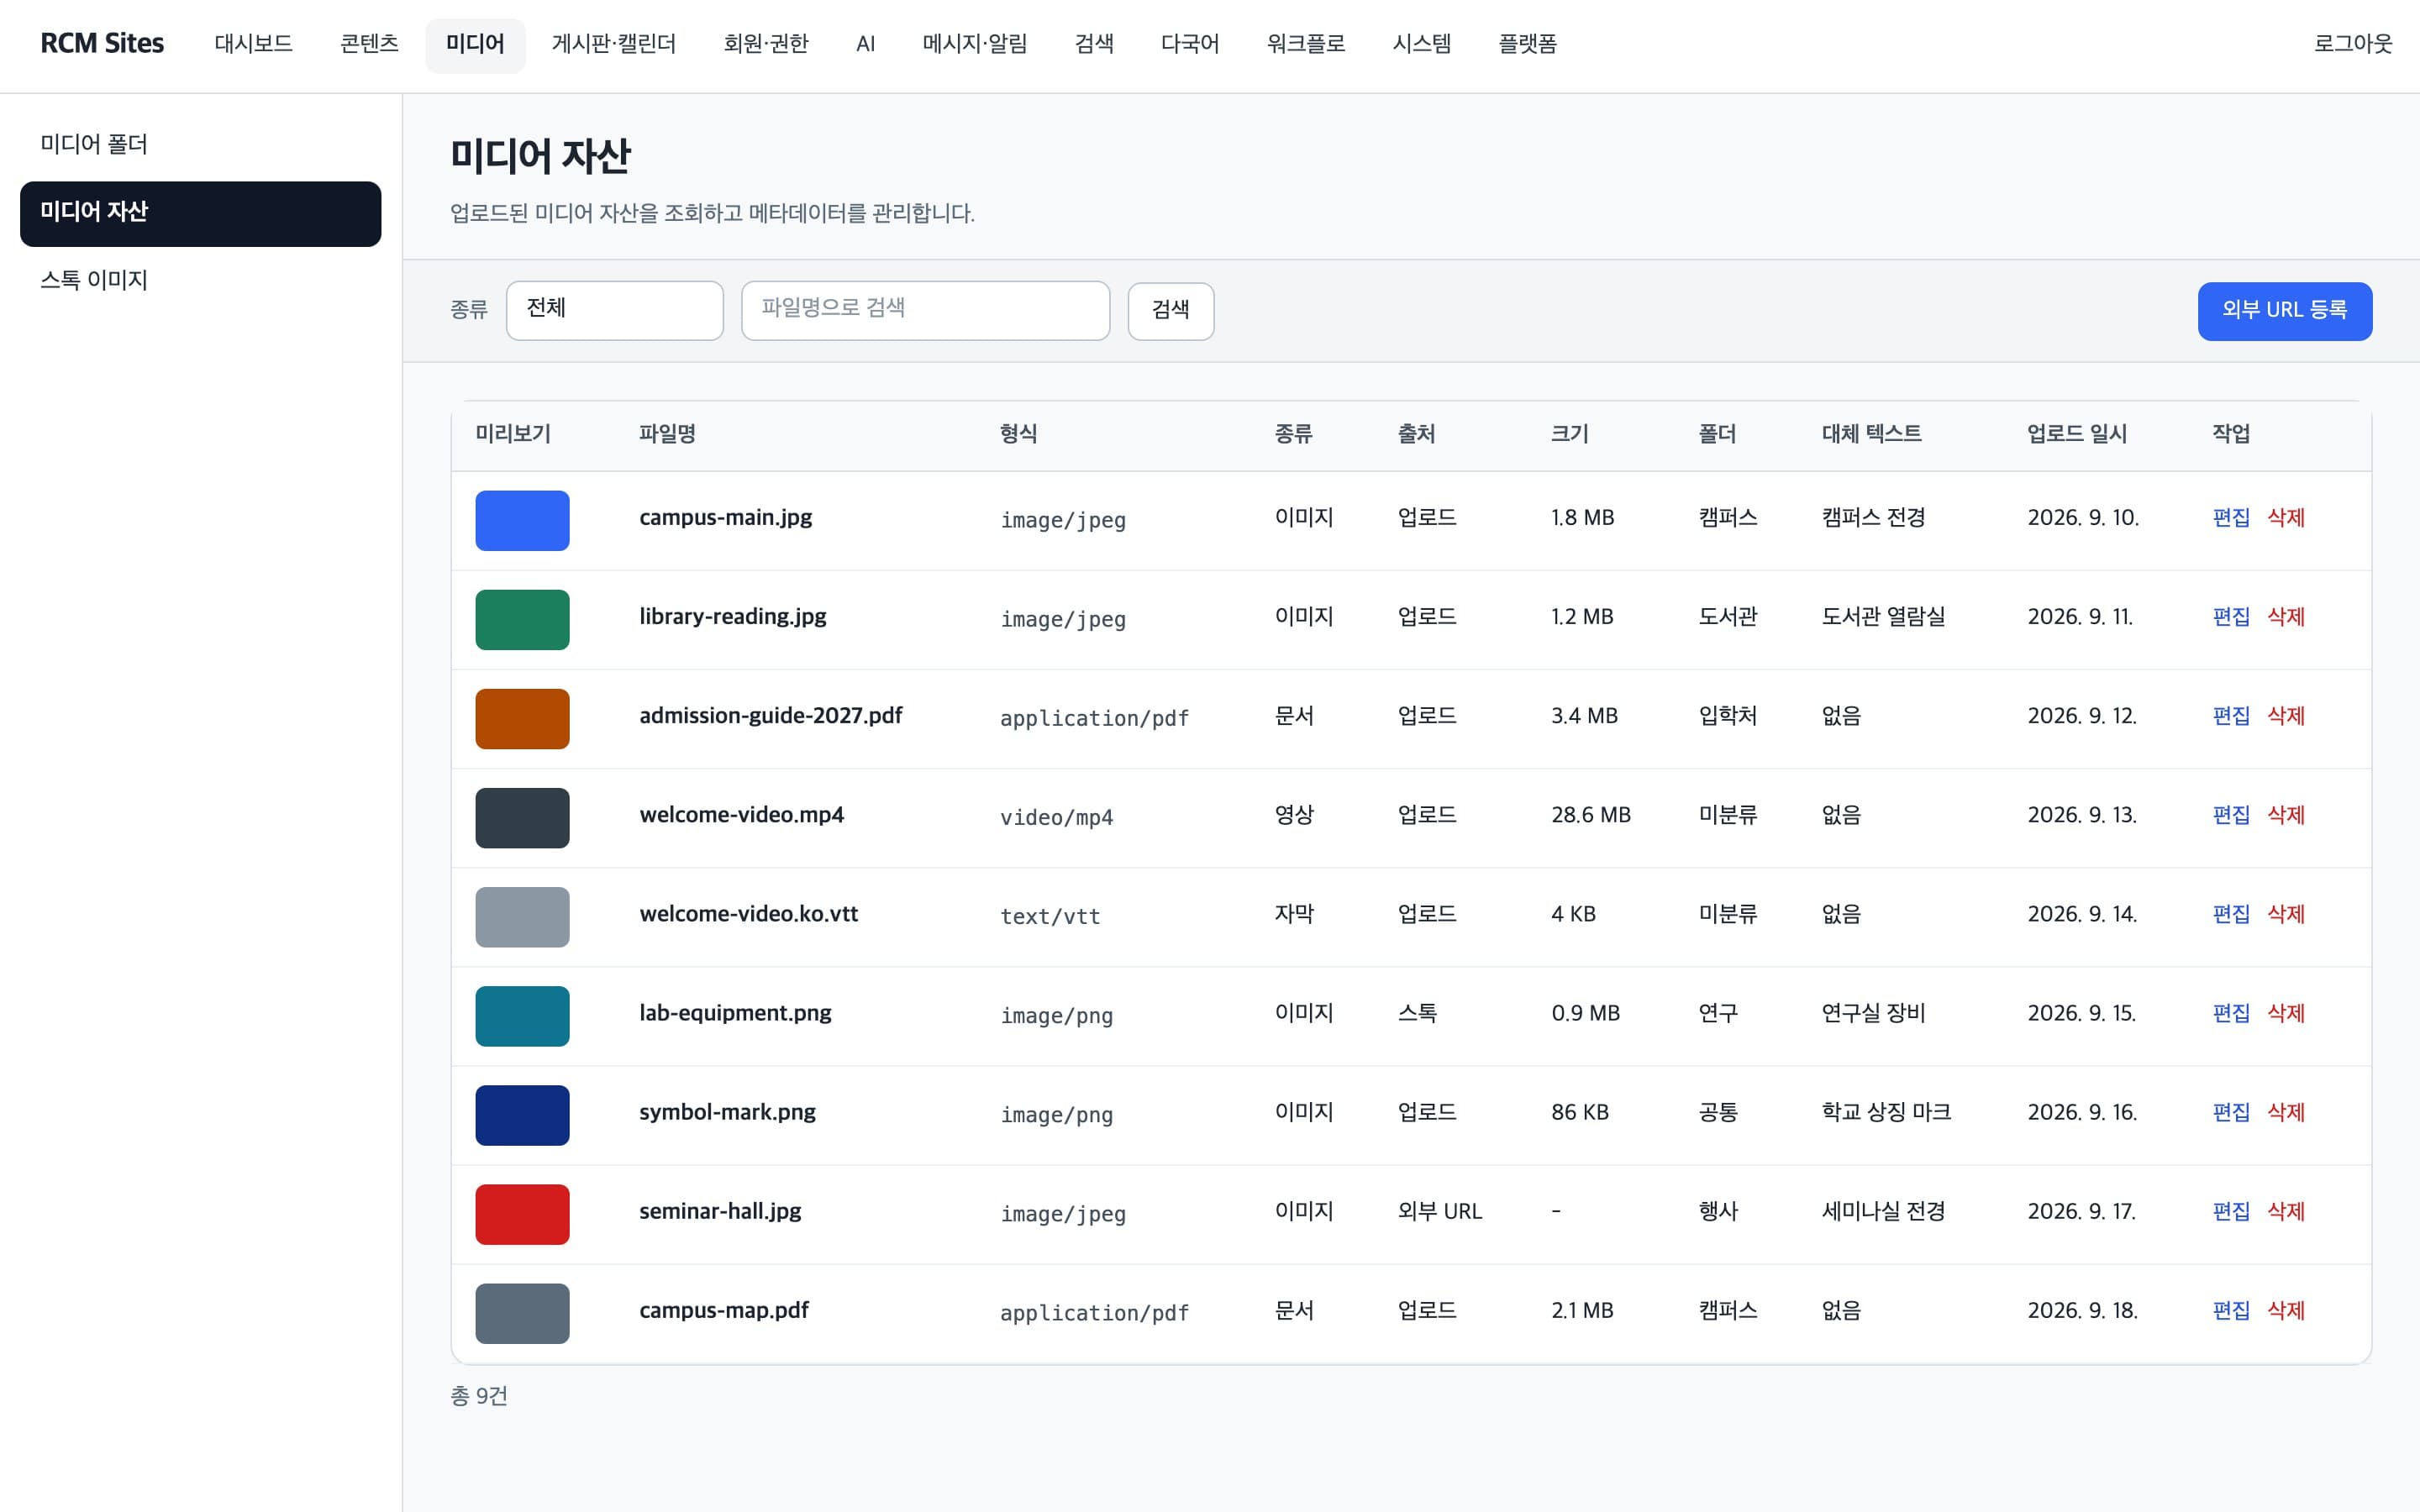The width and height of the screenshot is (2420, 1512).
Task: Open the 회원·권한 menu
Action: (766, 44)
